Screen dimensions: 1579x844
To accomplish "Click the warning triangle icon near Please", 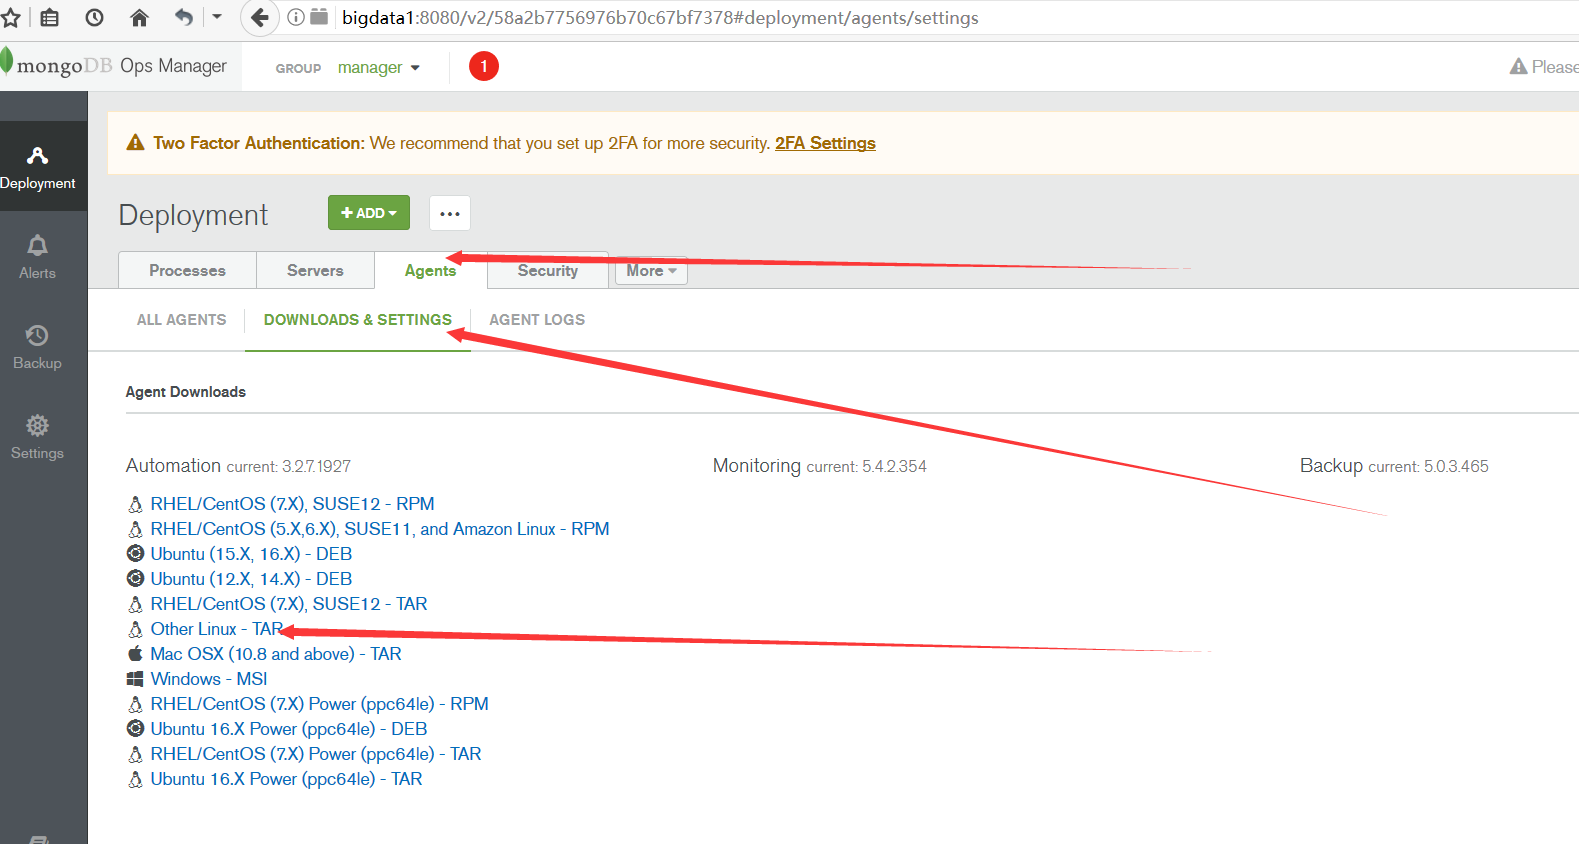I will (1518, 66).
